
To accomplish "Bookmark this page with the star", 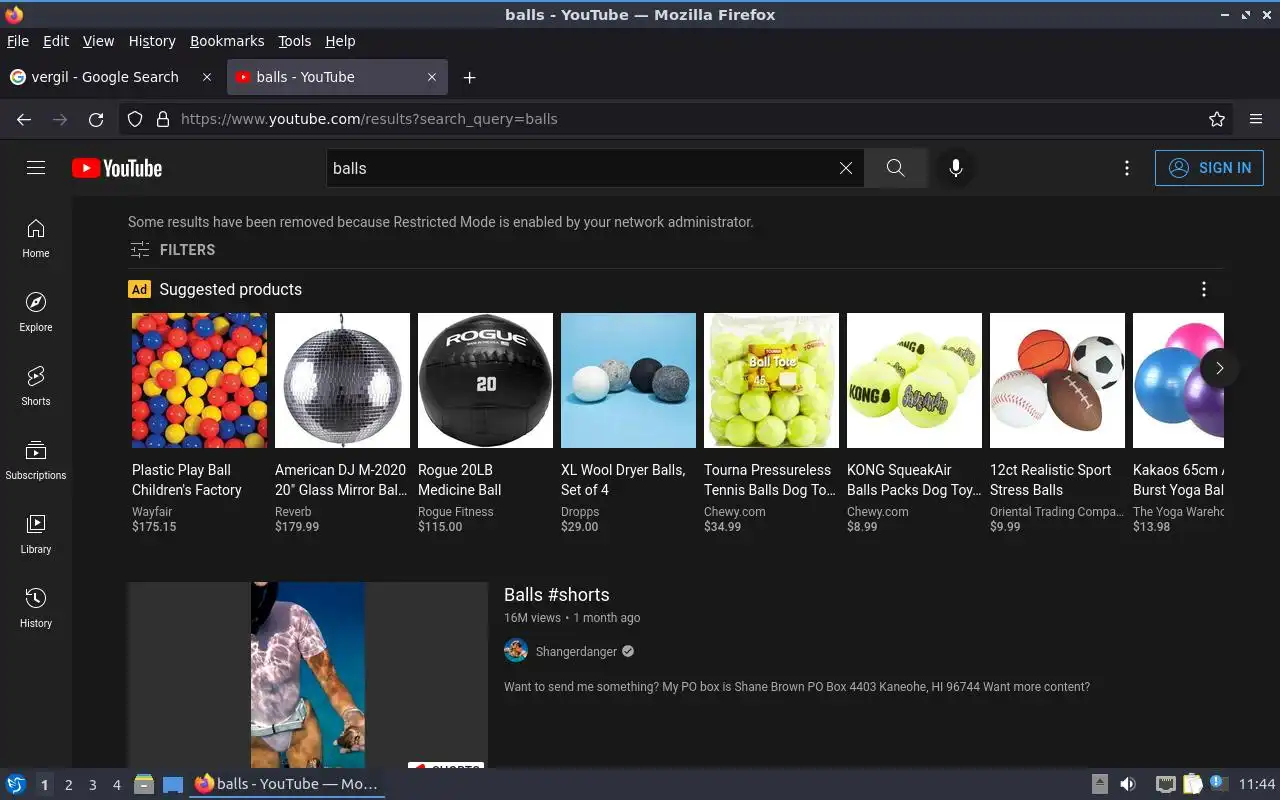I will (1217, 119).
